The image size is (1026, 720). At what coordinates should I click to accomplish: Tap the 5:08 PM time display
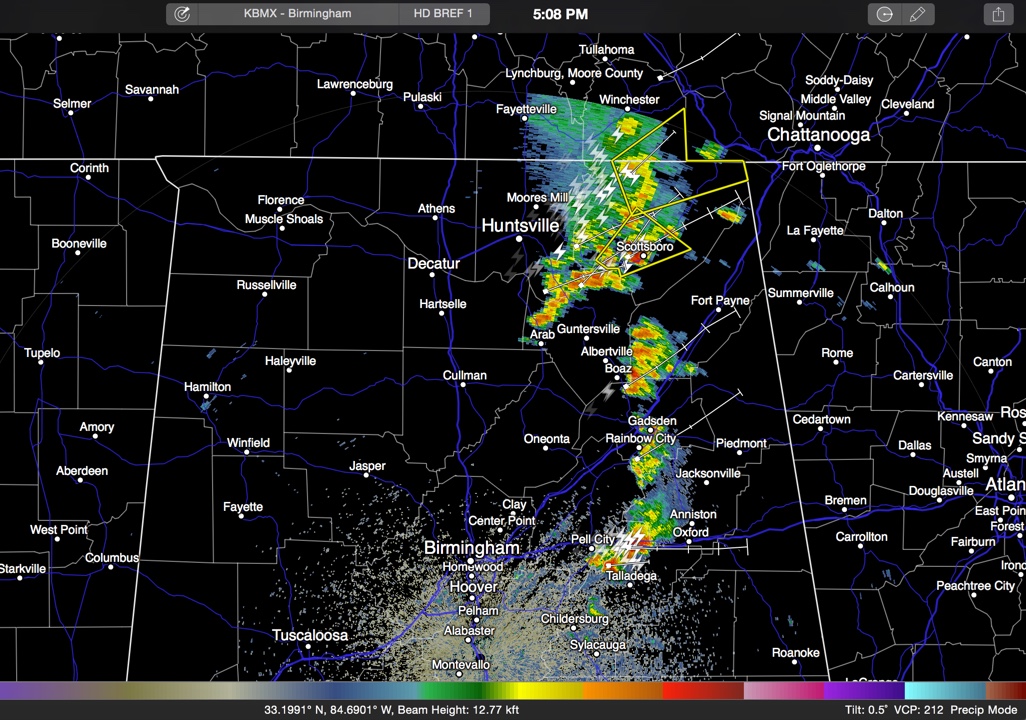560,14
